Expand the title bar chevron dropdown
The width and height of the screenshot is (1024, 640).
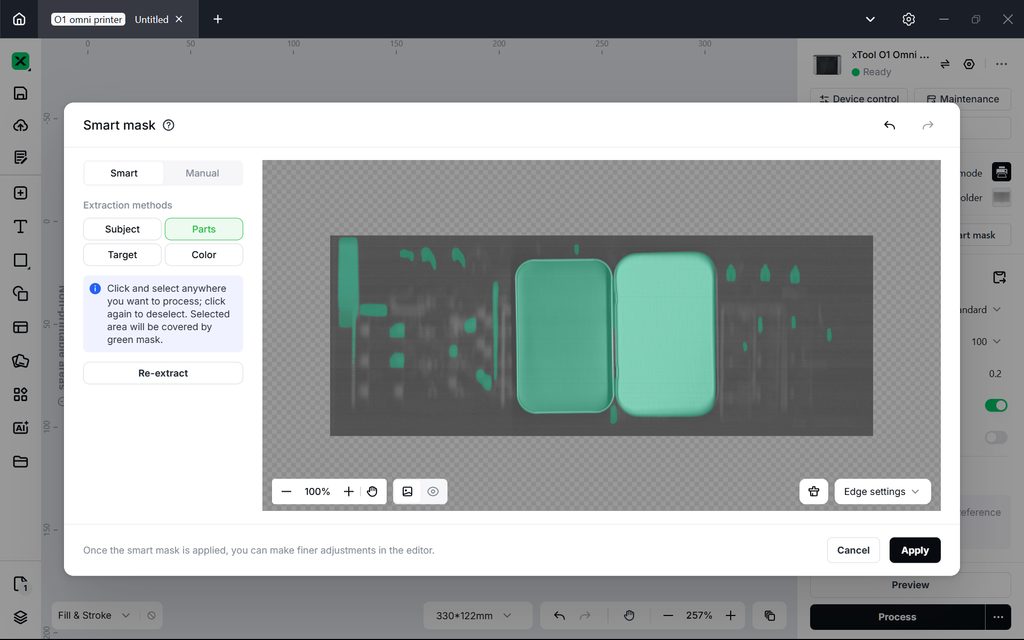[870, 20]
